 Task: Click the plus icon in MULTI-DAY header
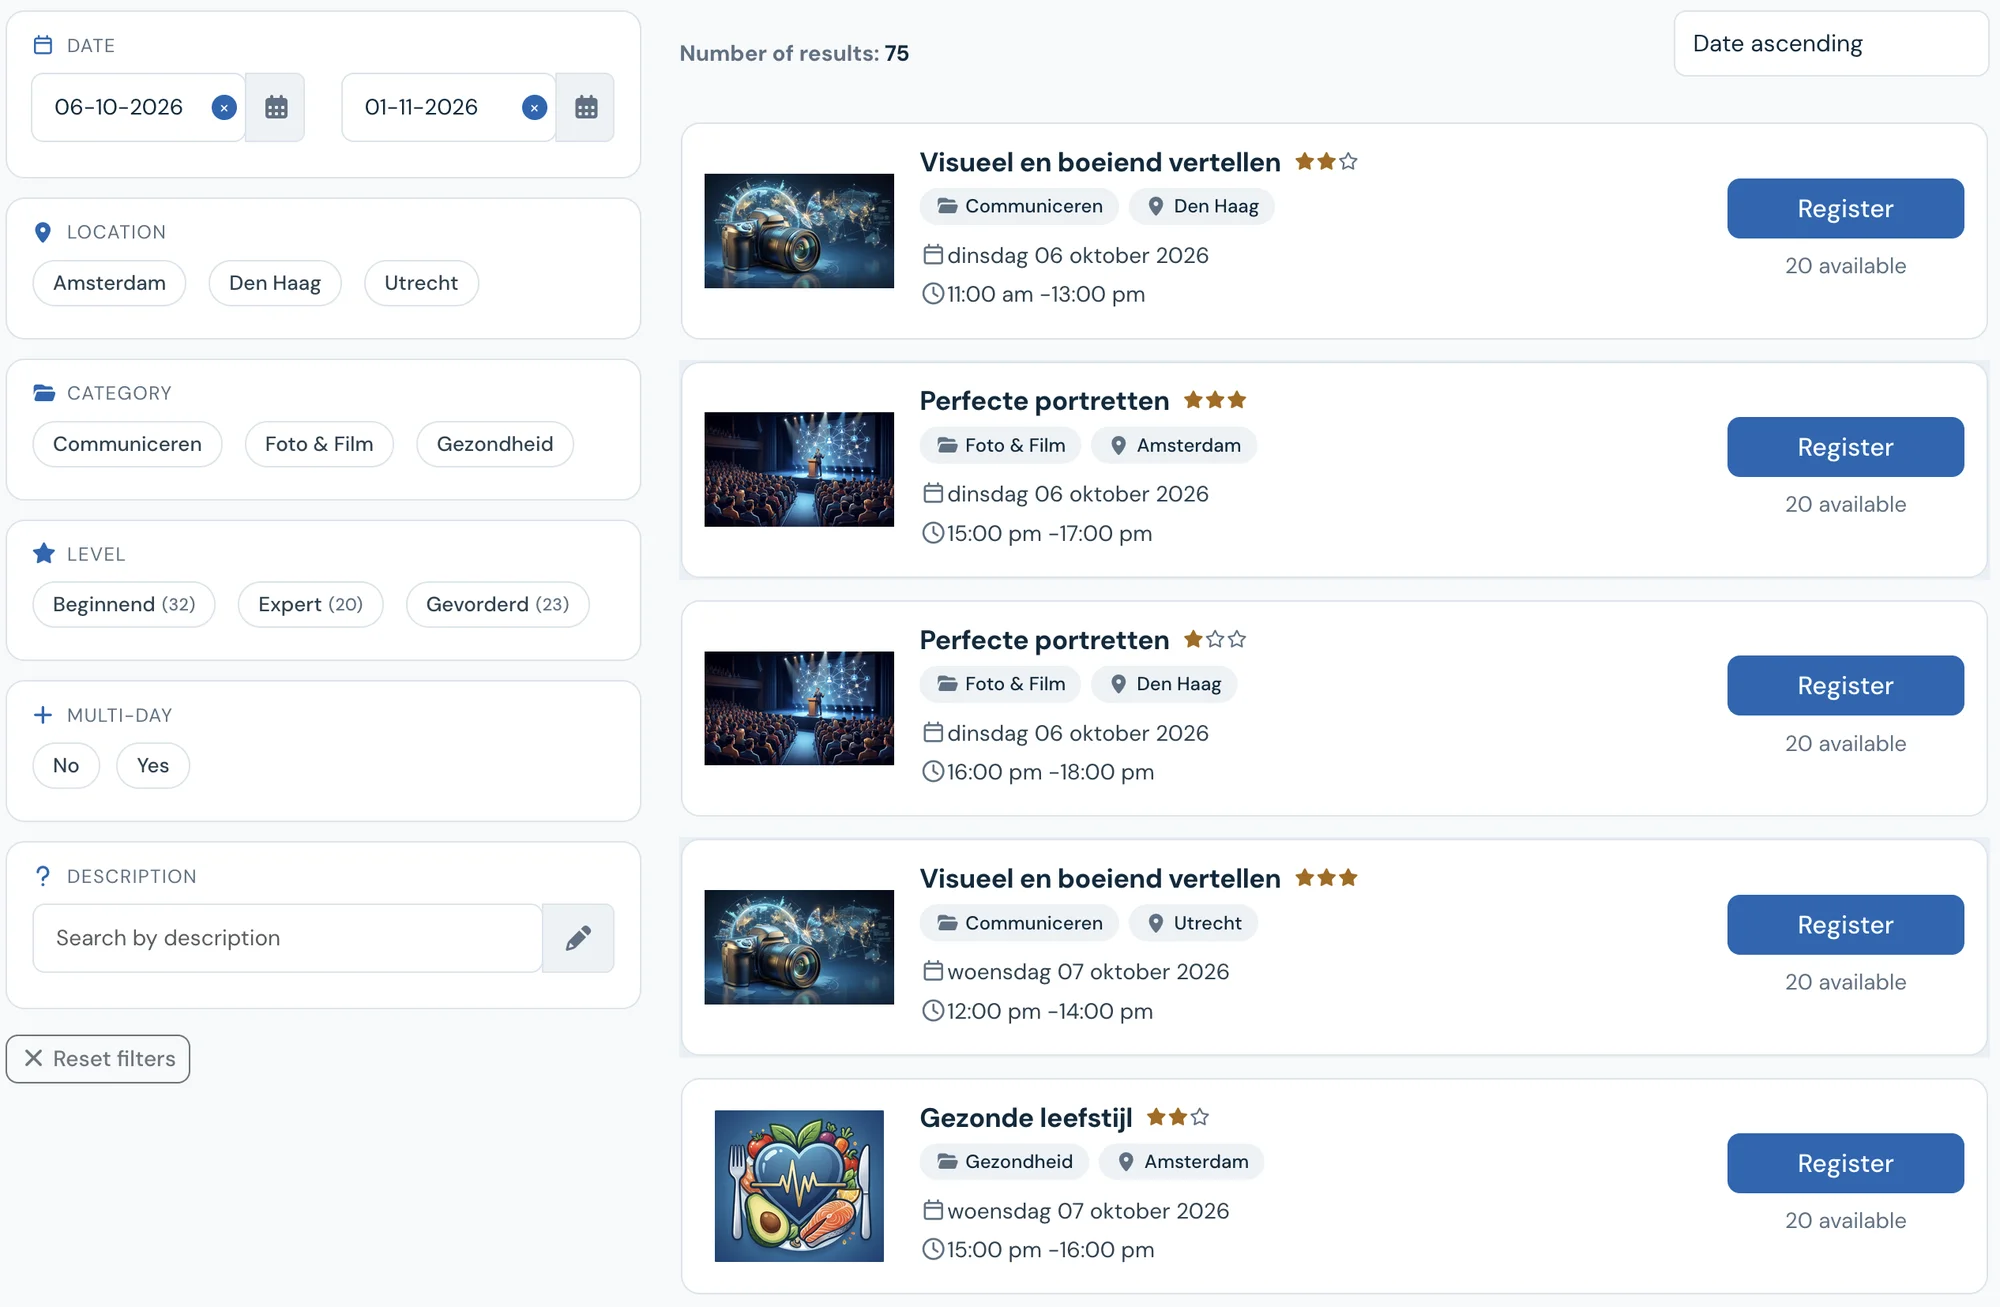point(43,715)
